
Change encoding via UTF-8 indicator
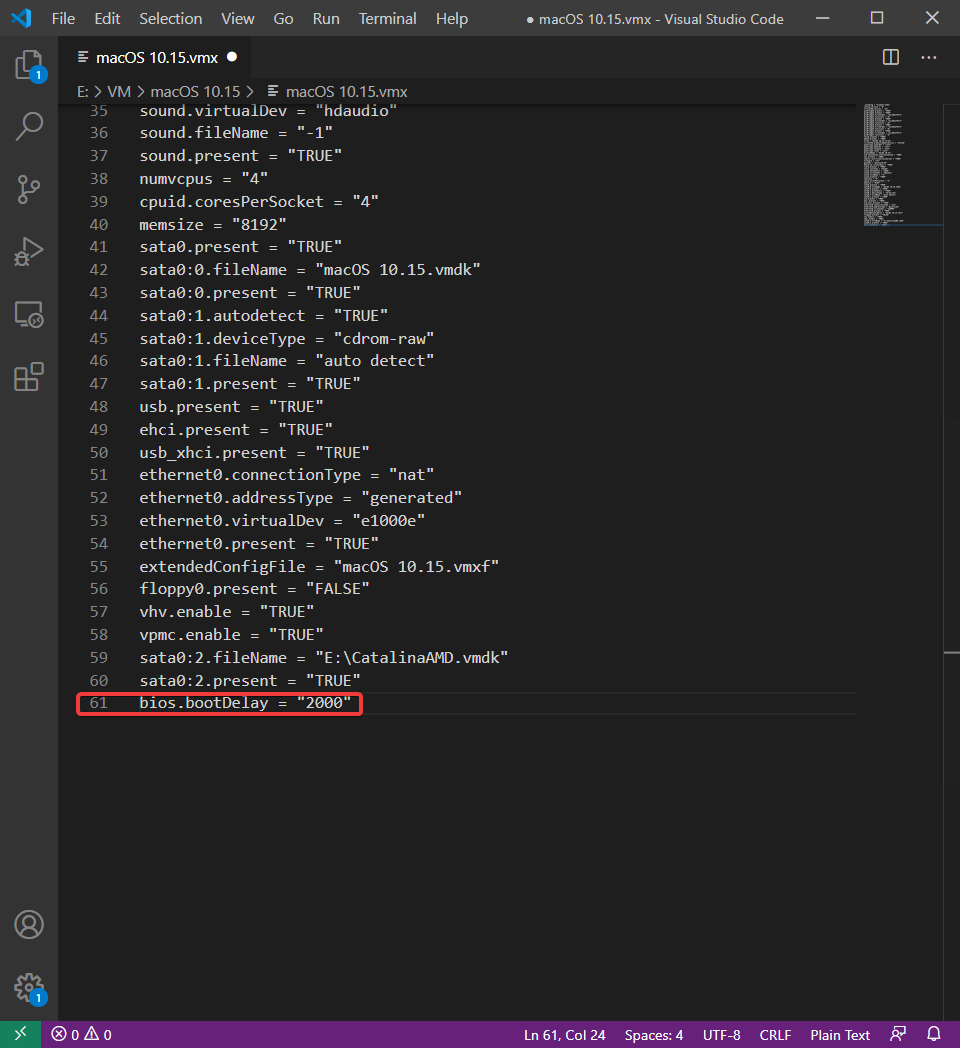point(721,1035)
